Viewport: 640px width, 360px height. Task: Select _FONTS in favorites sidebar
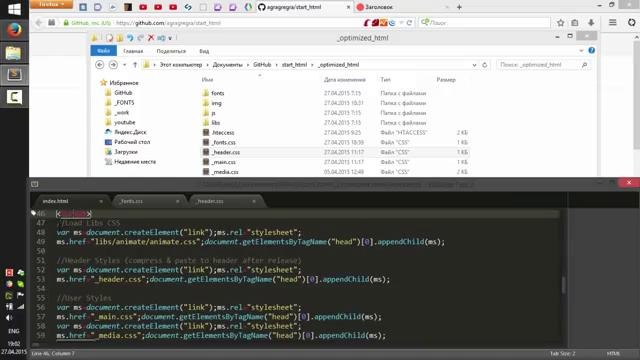click(x=124, y=102)
